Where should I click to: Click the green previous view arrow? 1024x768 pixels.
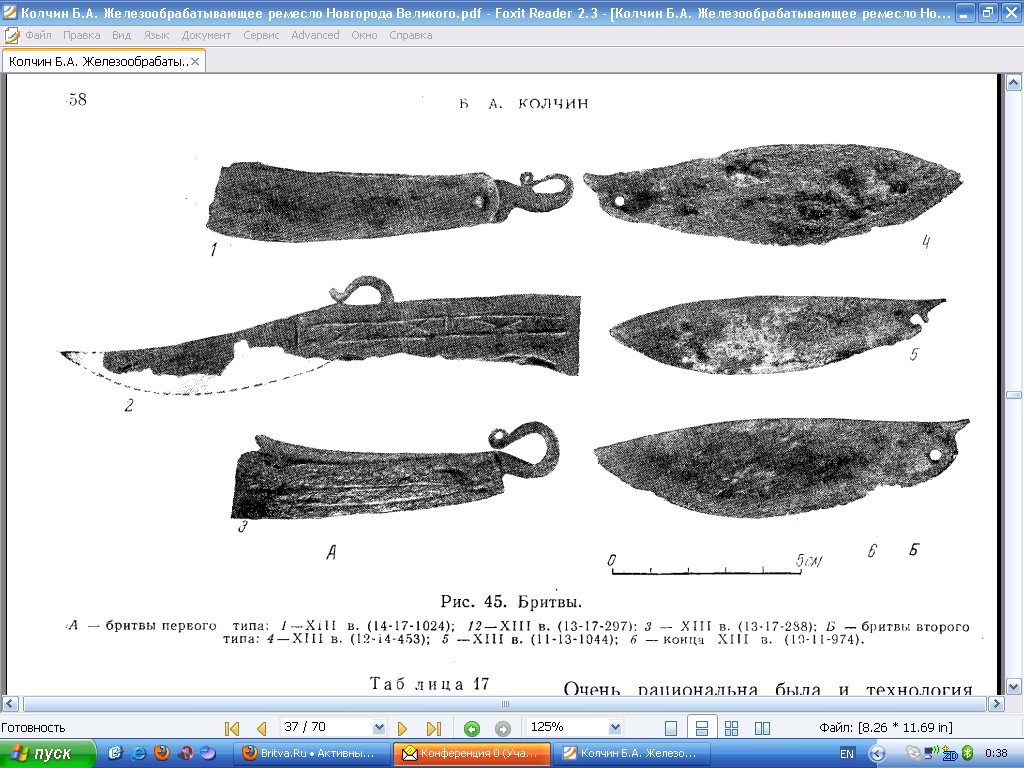(x=472, y=728)
